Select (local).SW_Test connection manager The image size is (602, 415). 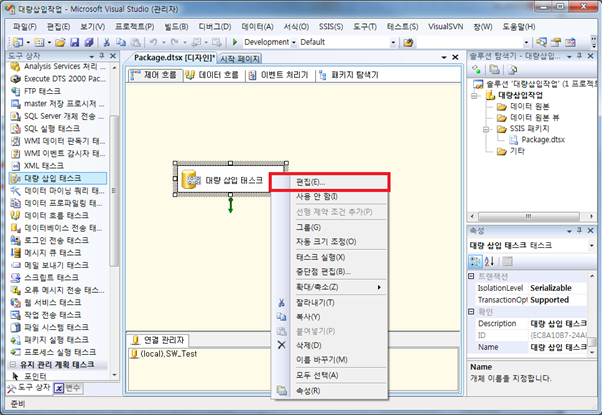click(164, 354)
